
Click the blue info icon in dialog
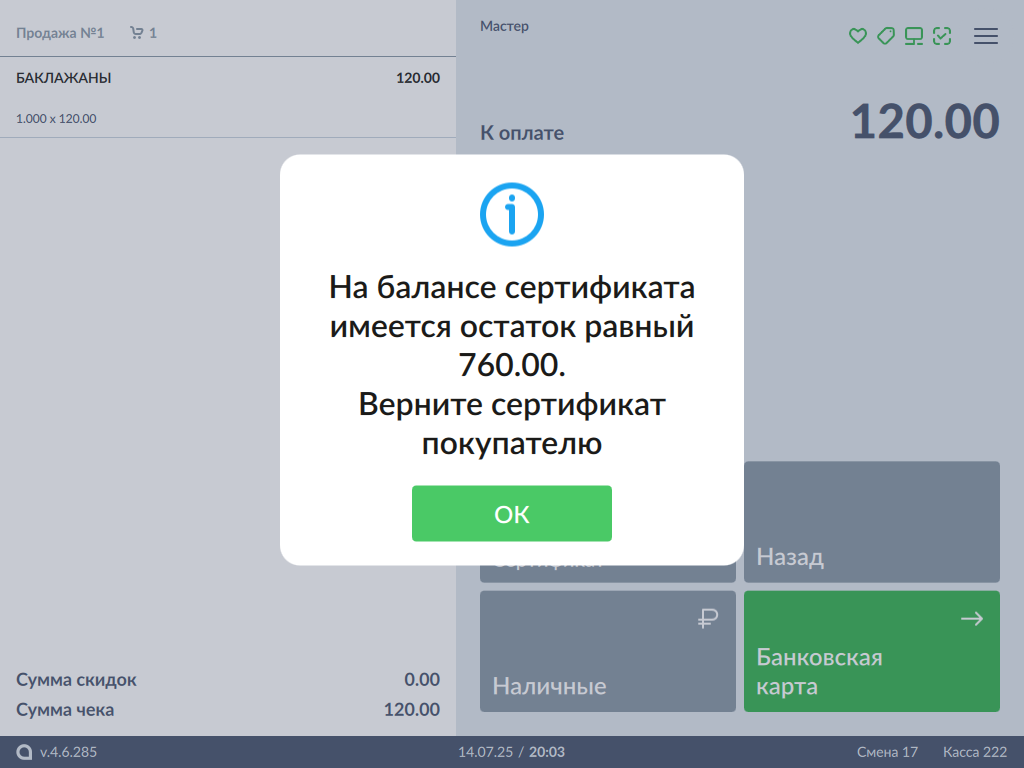(x=511, y=214)
